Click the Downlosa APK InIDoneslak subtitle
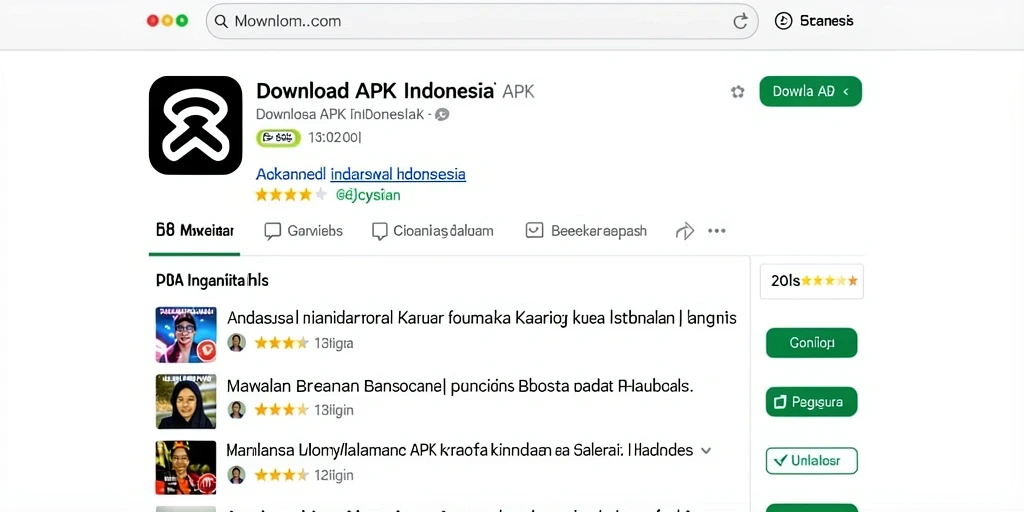The image size is (1024, 512). point(340,114)
